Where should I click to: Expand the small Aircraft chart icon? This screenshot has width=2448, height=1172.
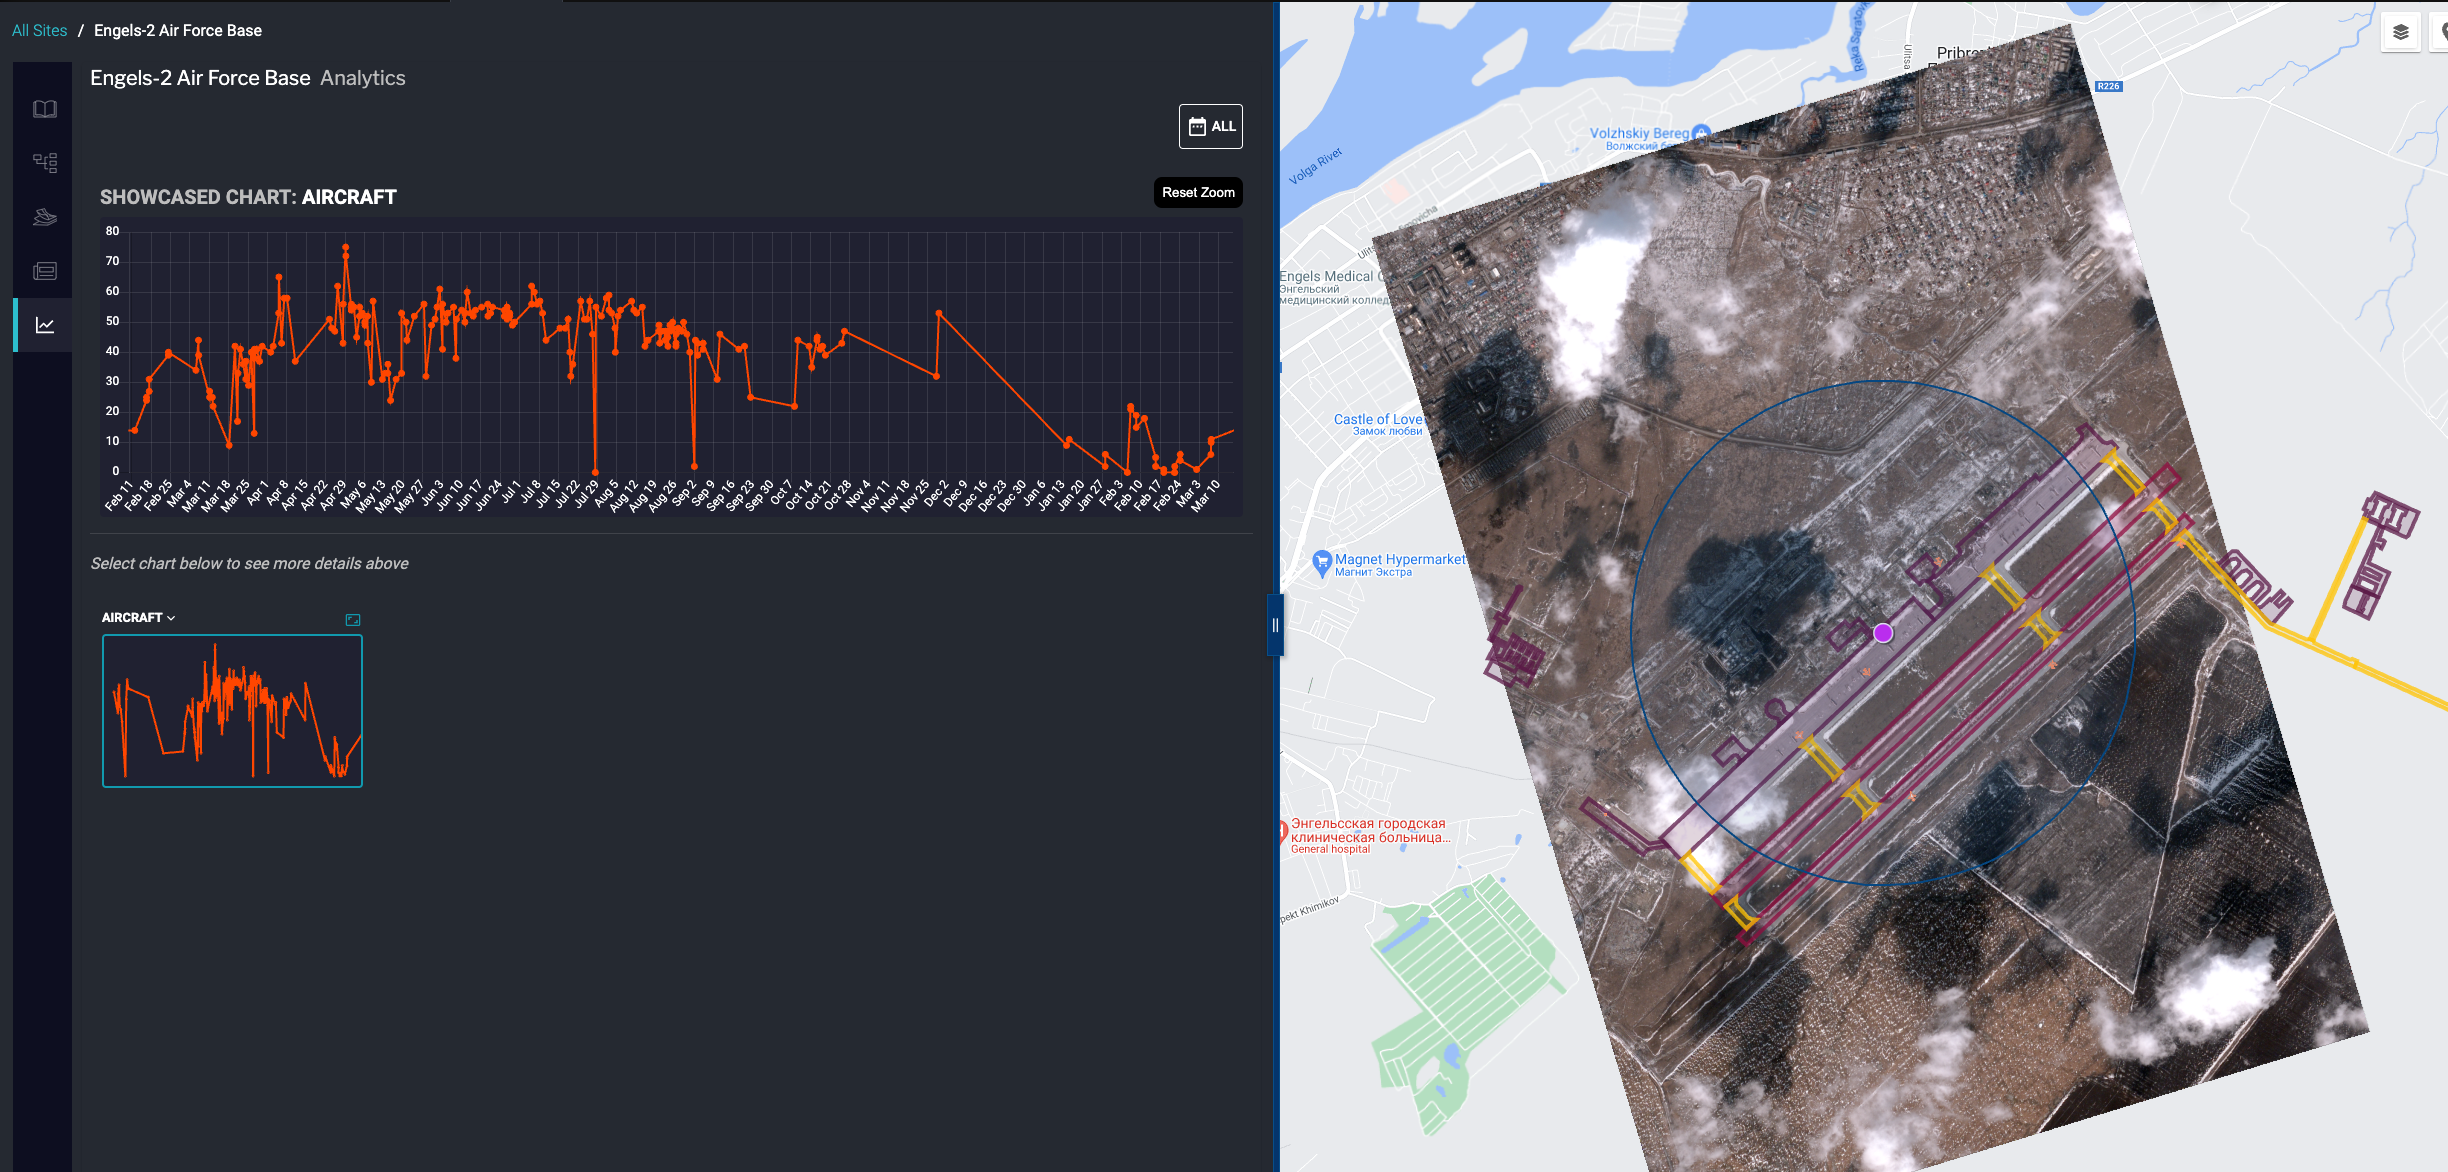352,620
